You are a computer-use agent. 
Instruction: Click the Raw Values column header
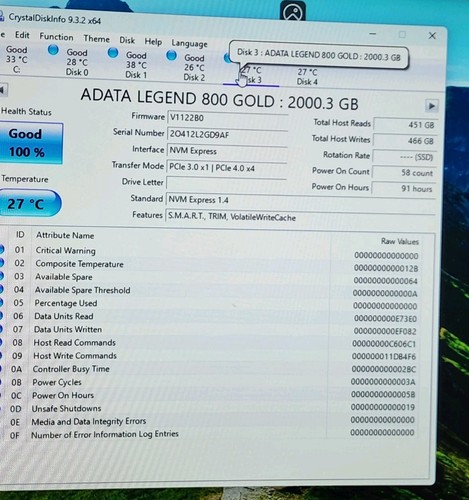click(400, 241)
